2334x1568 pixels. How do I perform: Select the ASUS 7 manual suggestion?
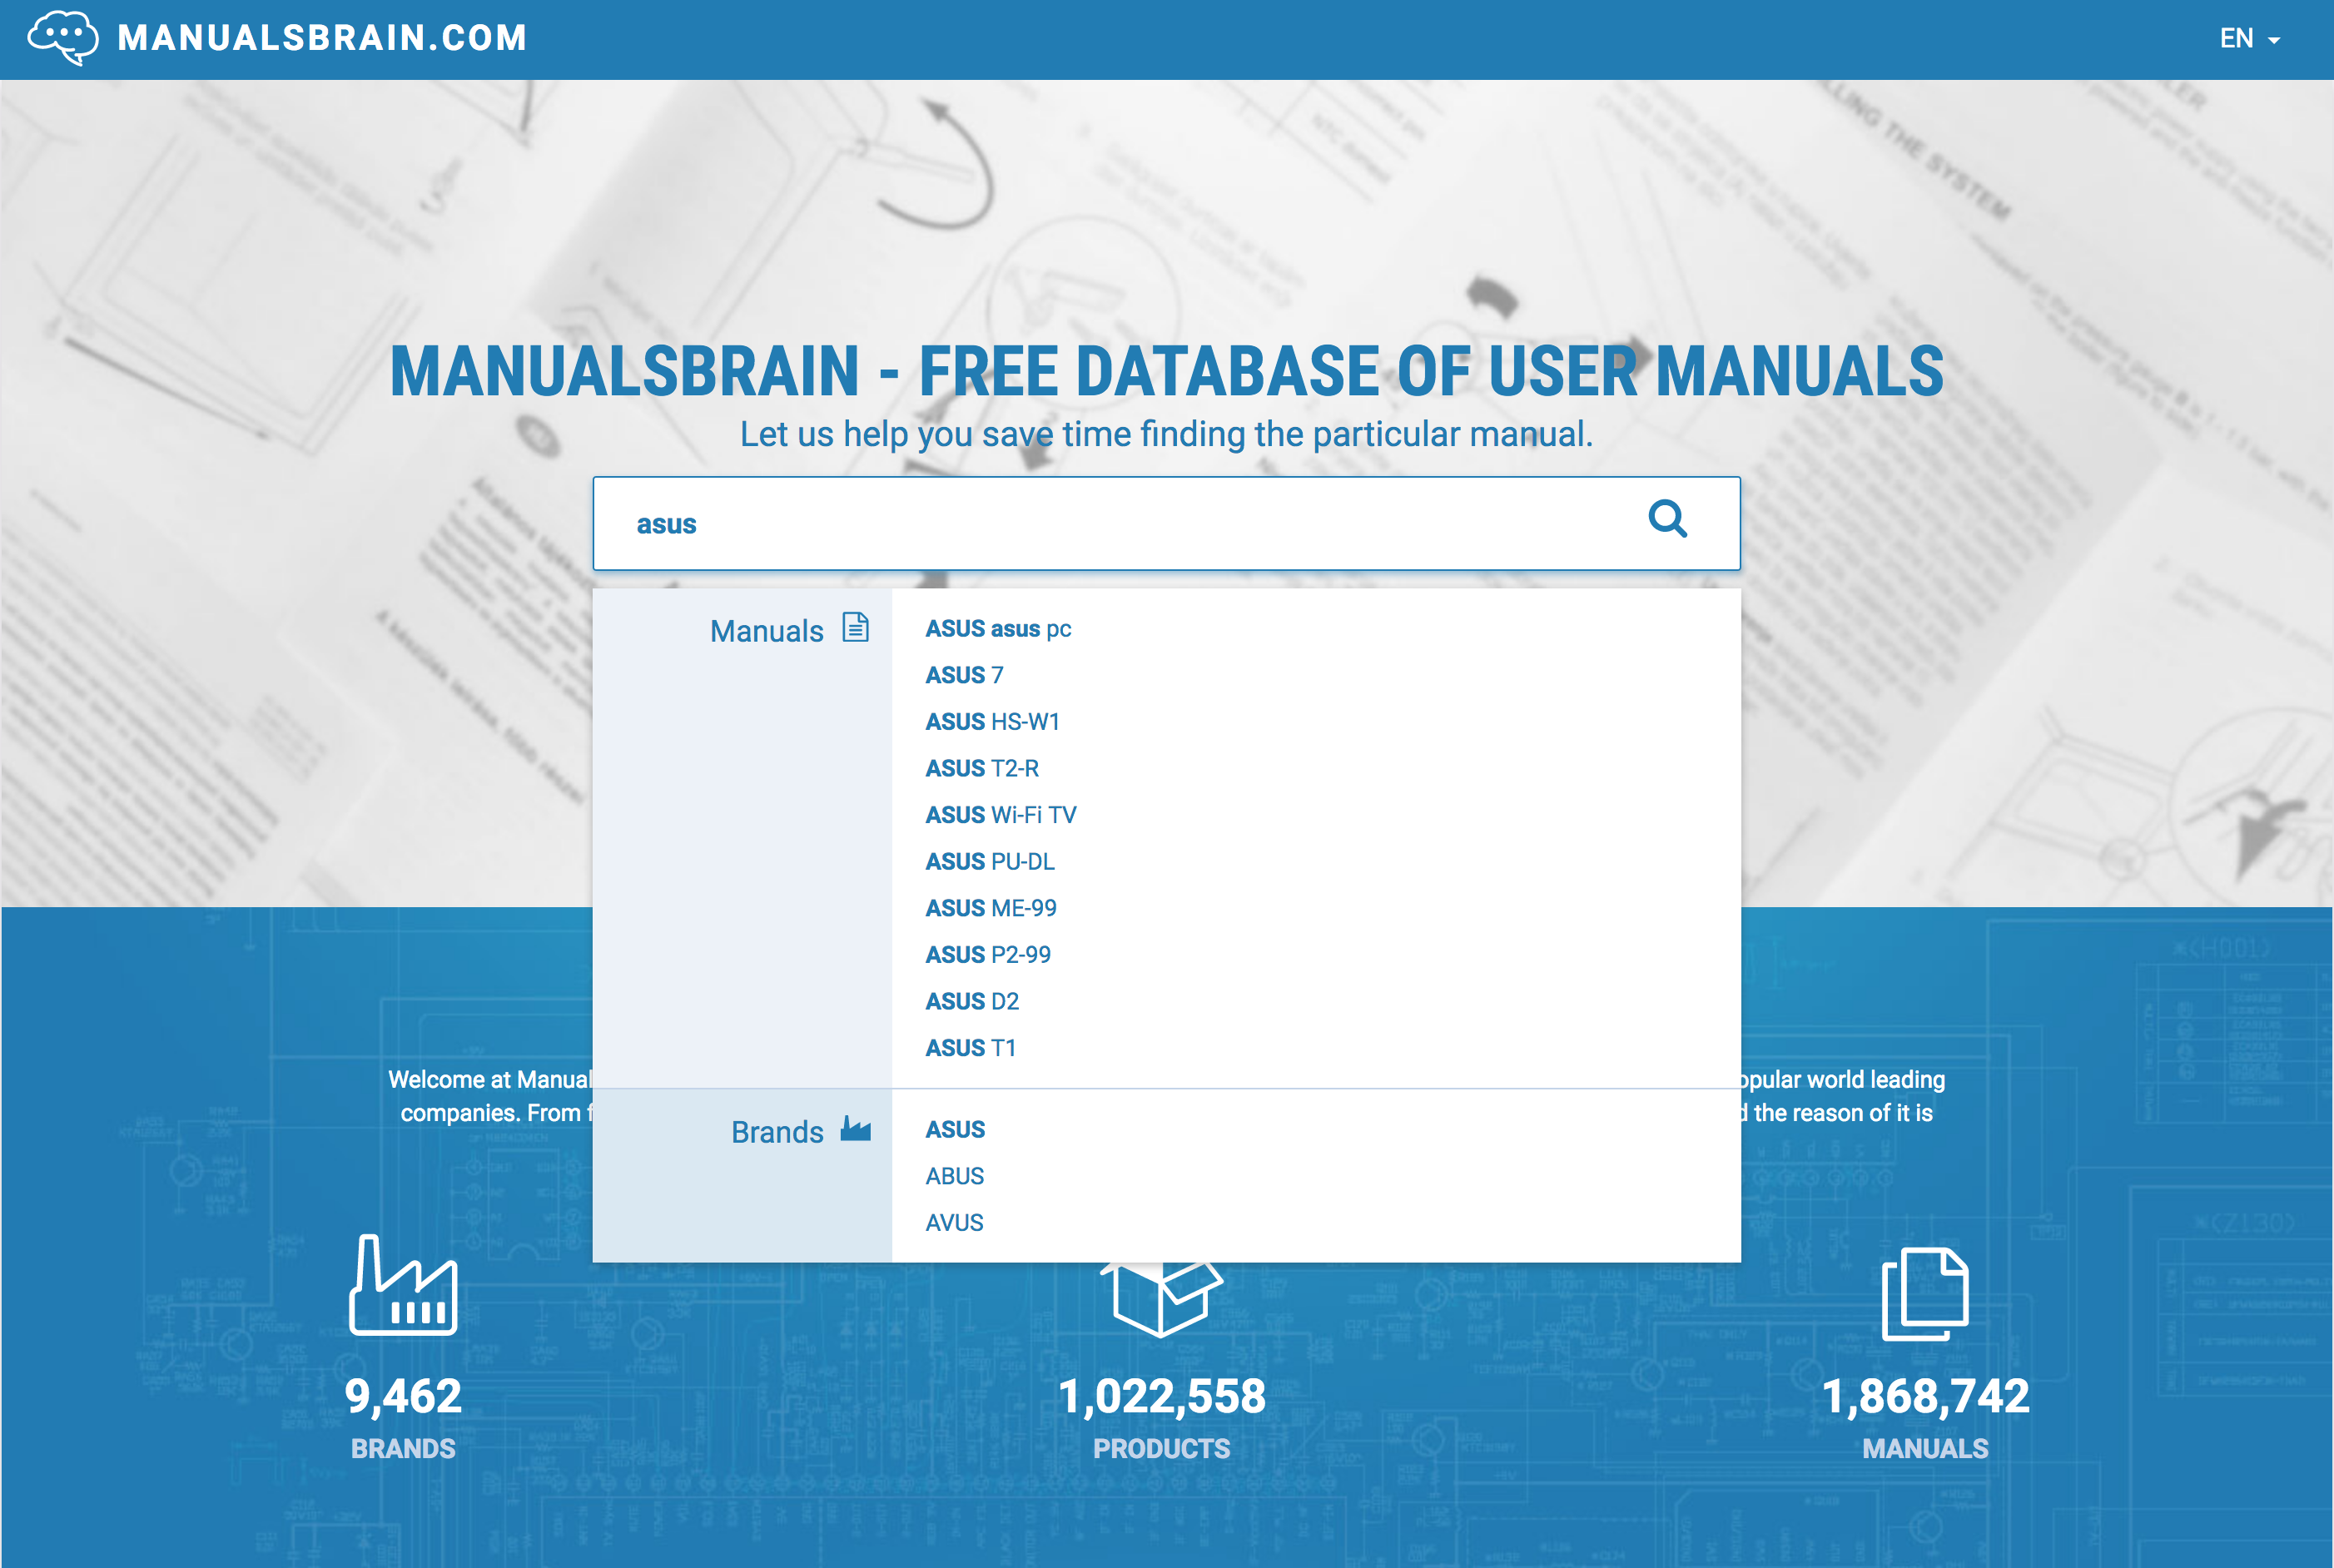[963, 675]
